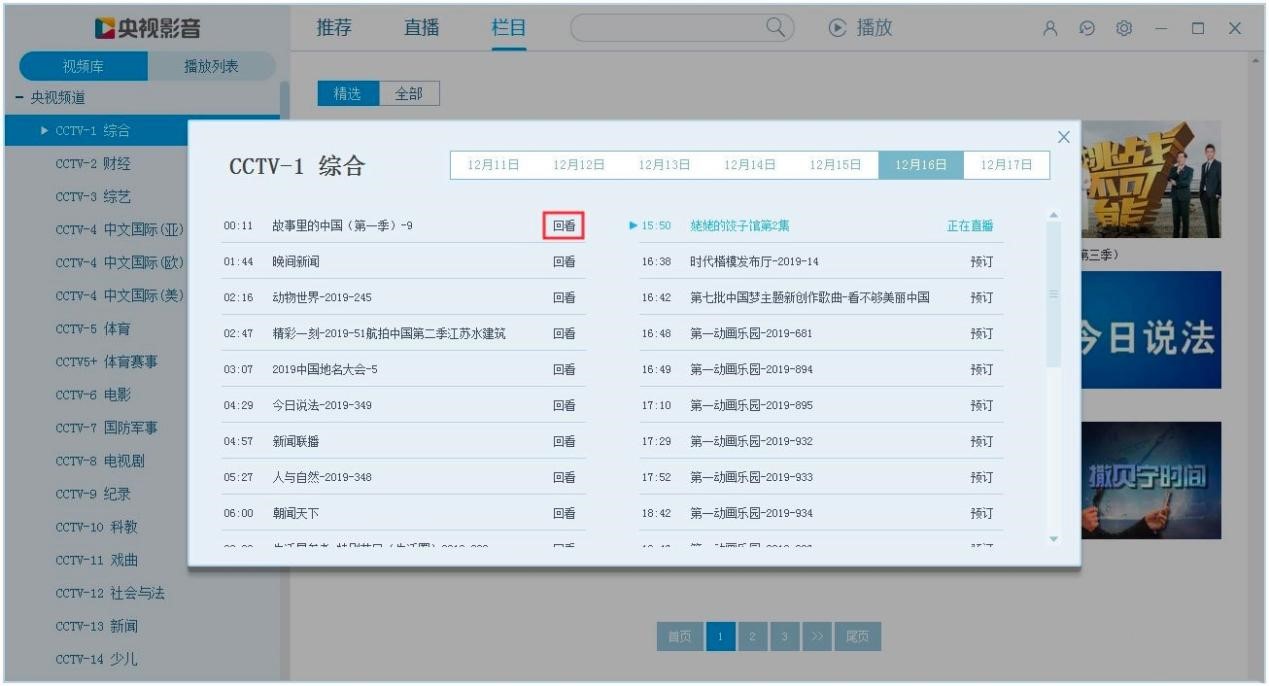Select the 精选 filter toggle
The image size is (1269, 686).
348,94
